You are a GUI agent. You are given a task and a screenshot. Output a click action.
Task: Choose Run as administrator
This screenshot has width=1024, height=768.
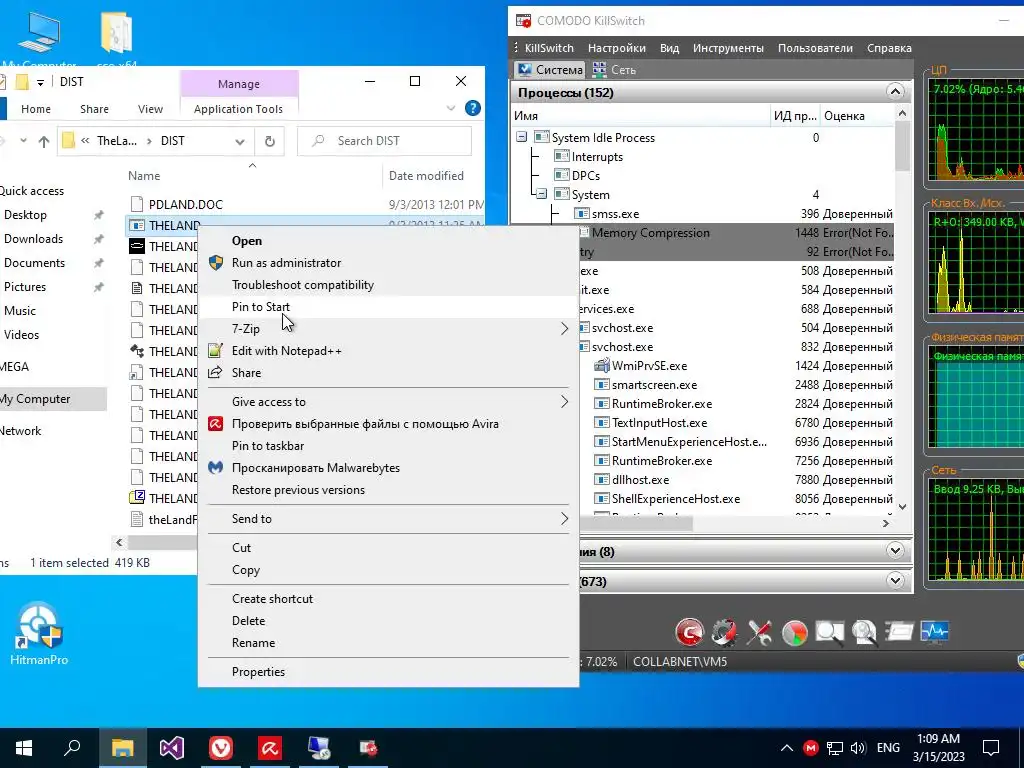pyautogui.click(x=388, y=263)
